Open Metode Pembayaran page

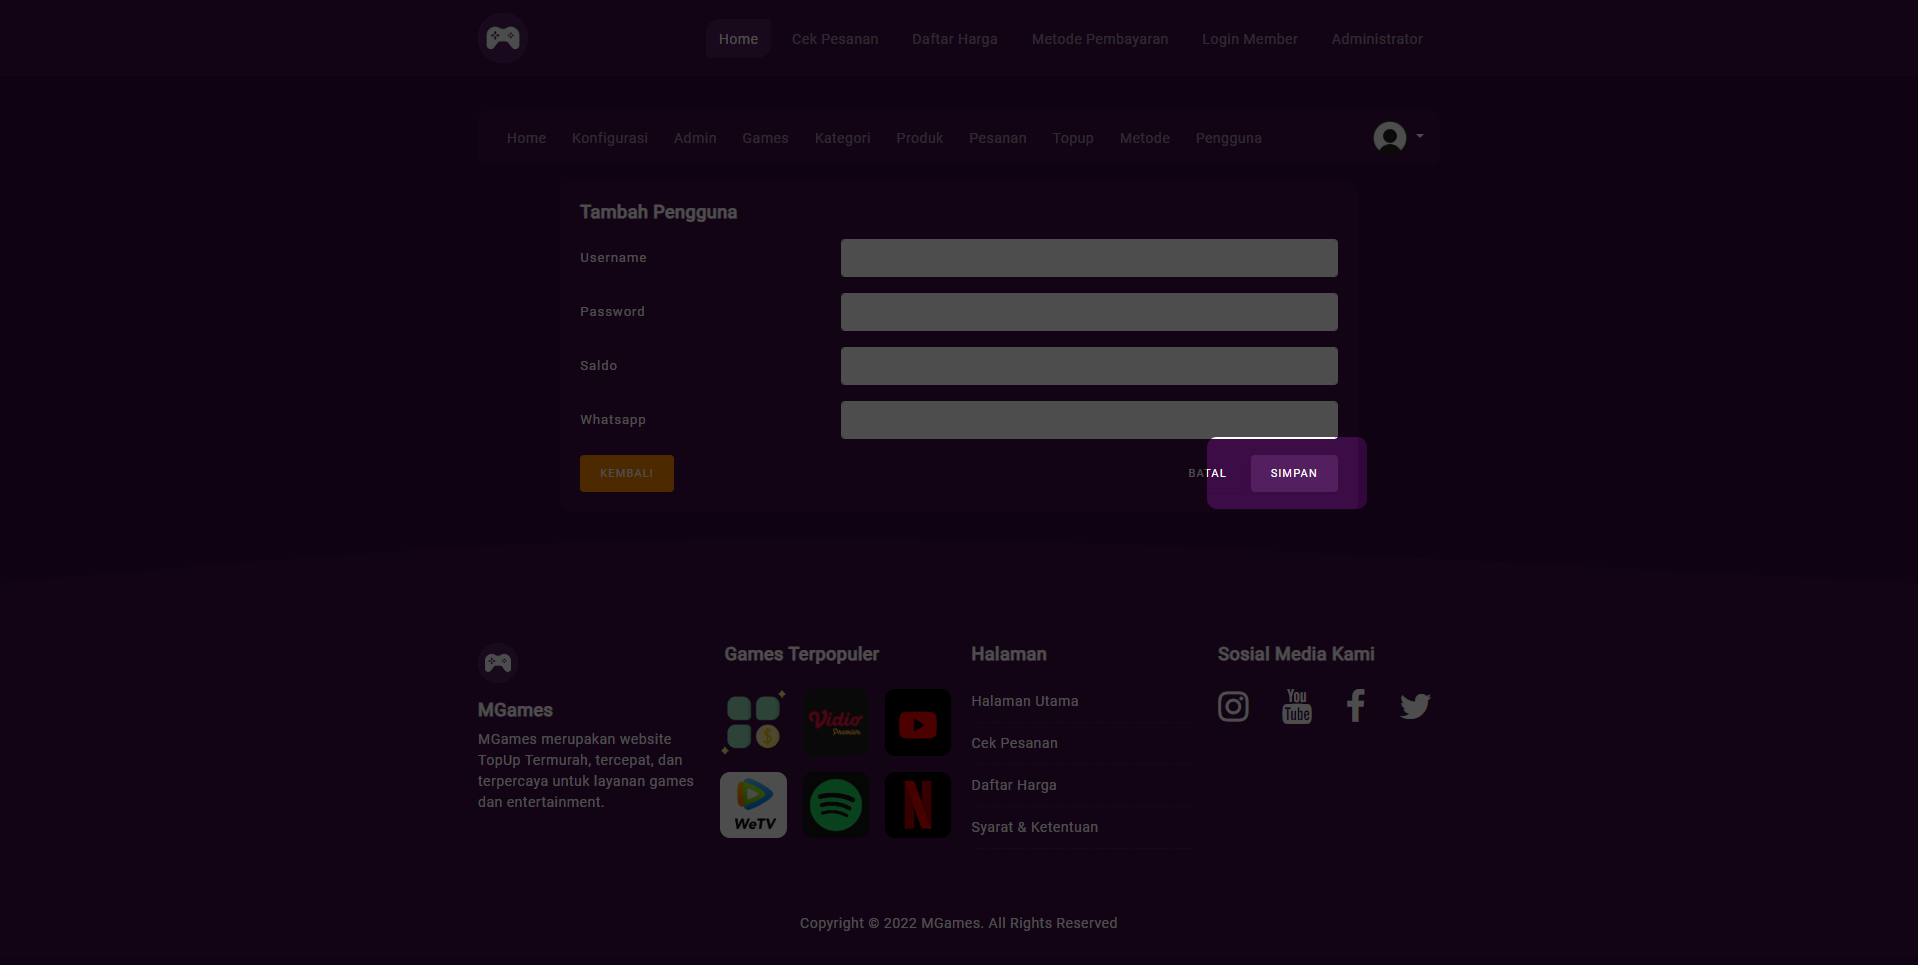click(x=1100, y=39)
